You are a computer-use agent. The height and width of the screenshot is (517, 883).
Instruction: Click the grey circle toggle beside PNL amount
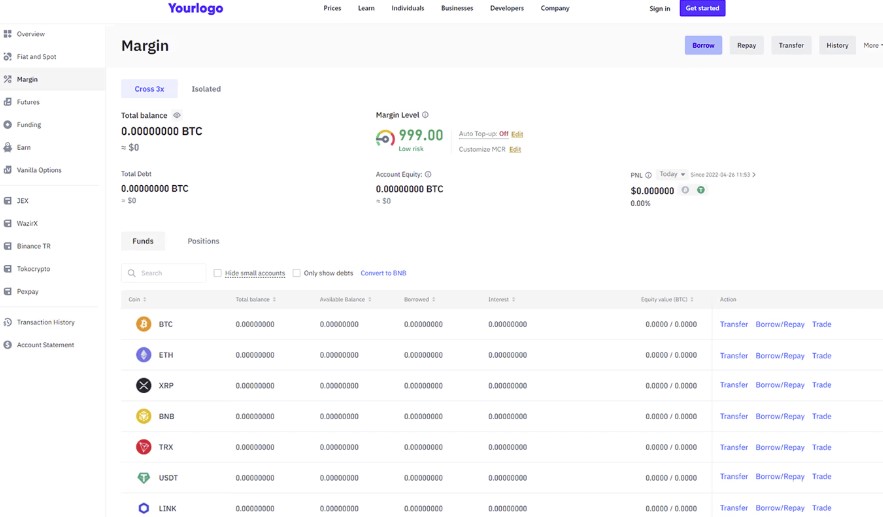tap(685, 190)
